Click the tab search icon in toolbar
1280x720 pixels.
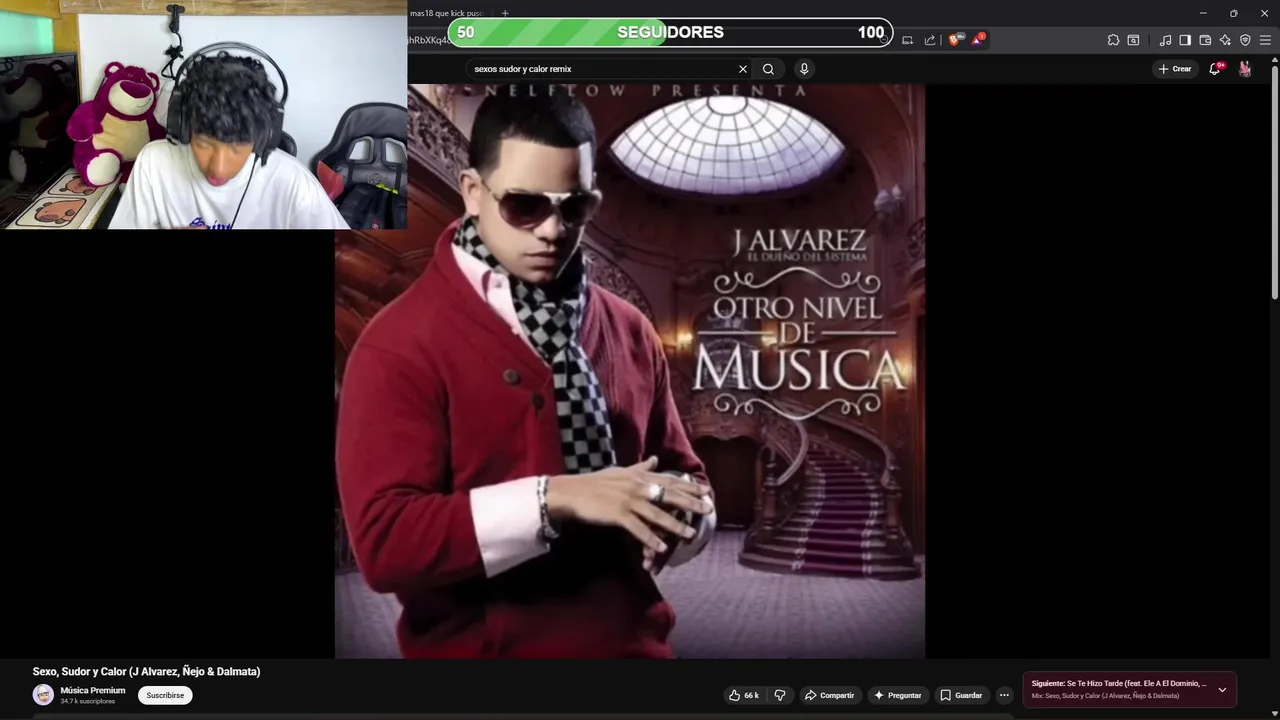pyautogui.click(x=1133, y=40)
